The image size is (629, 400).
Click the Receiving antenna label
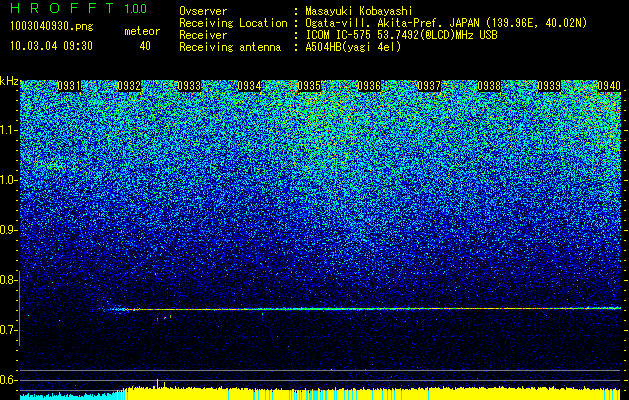[230, 47]
